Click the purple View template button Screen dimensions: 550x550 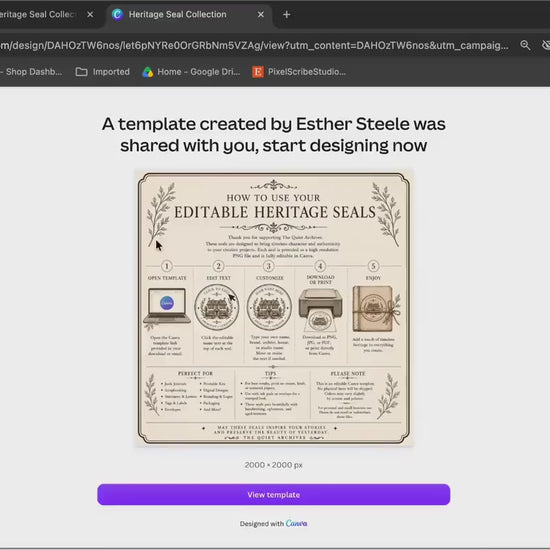pyautogui.click(x=274, y=495)
